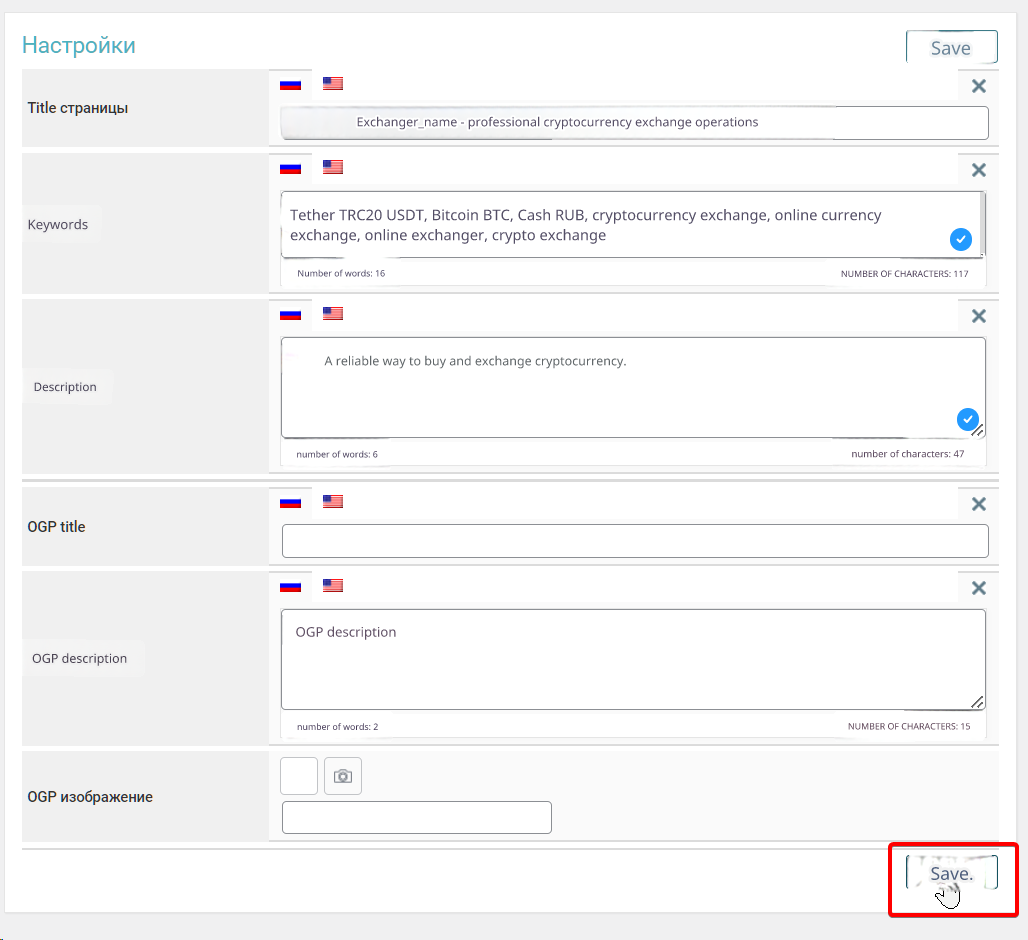Switch Description to English via US flag
Image resolution: width=1028 pixels, height=940 pixels.
click(x=333, y=313)
